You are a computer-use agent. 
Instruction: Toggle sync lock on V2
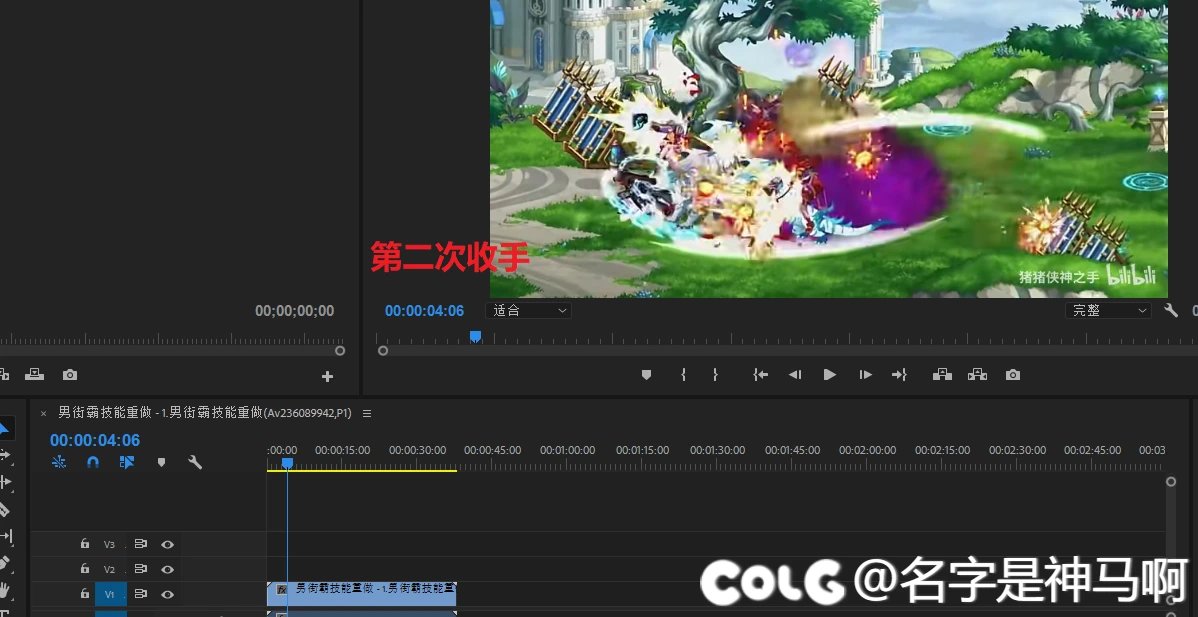click(141, 569)
